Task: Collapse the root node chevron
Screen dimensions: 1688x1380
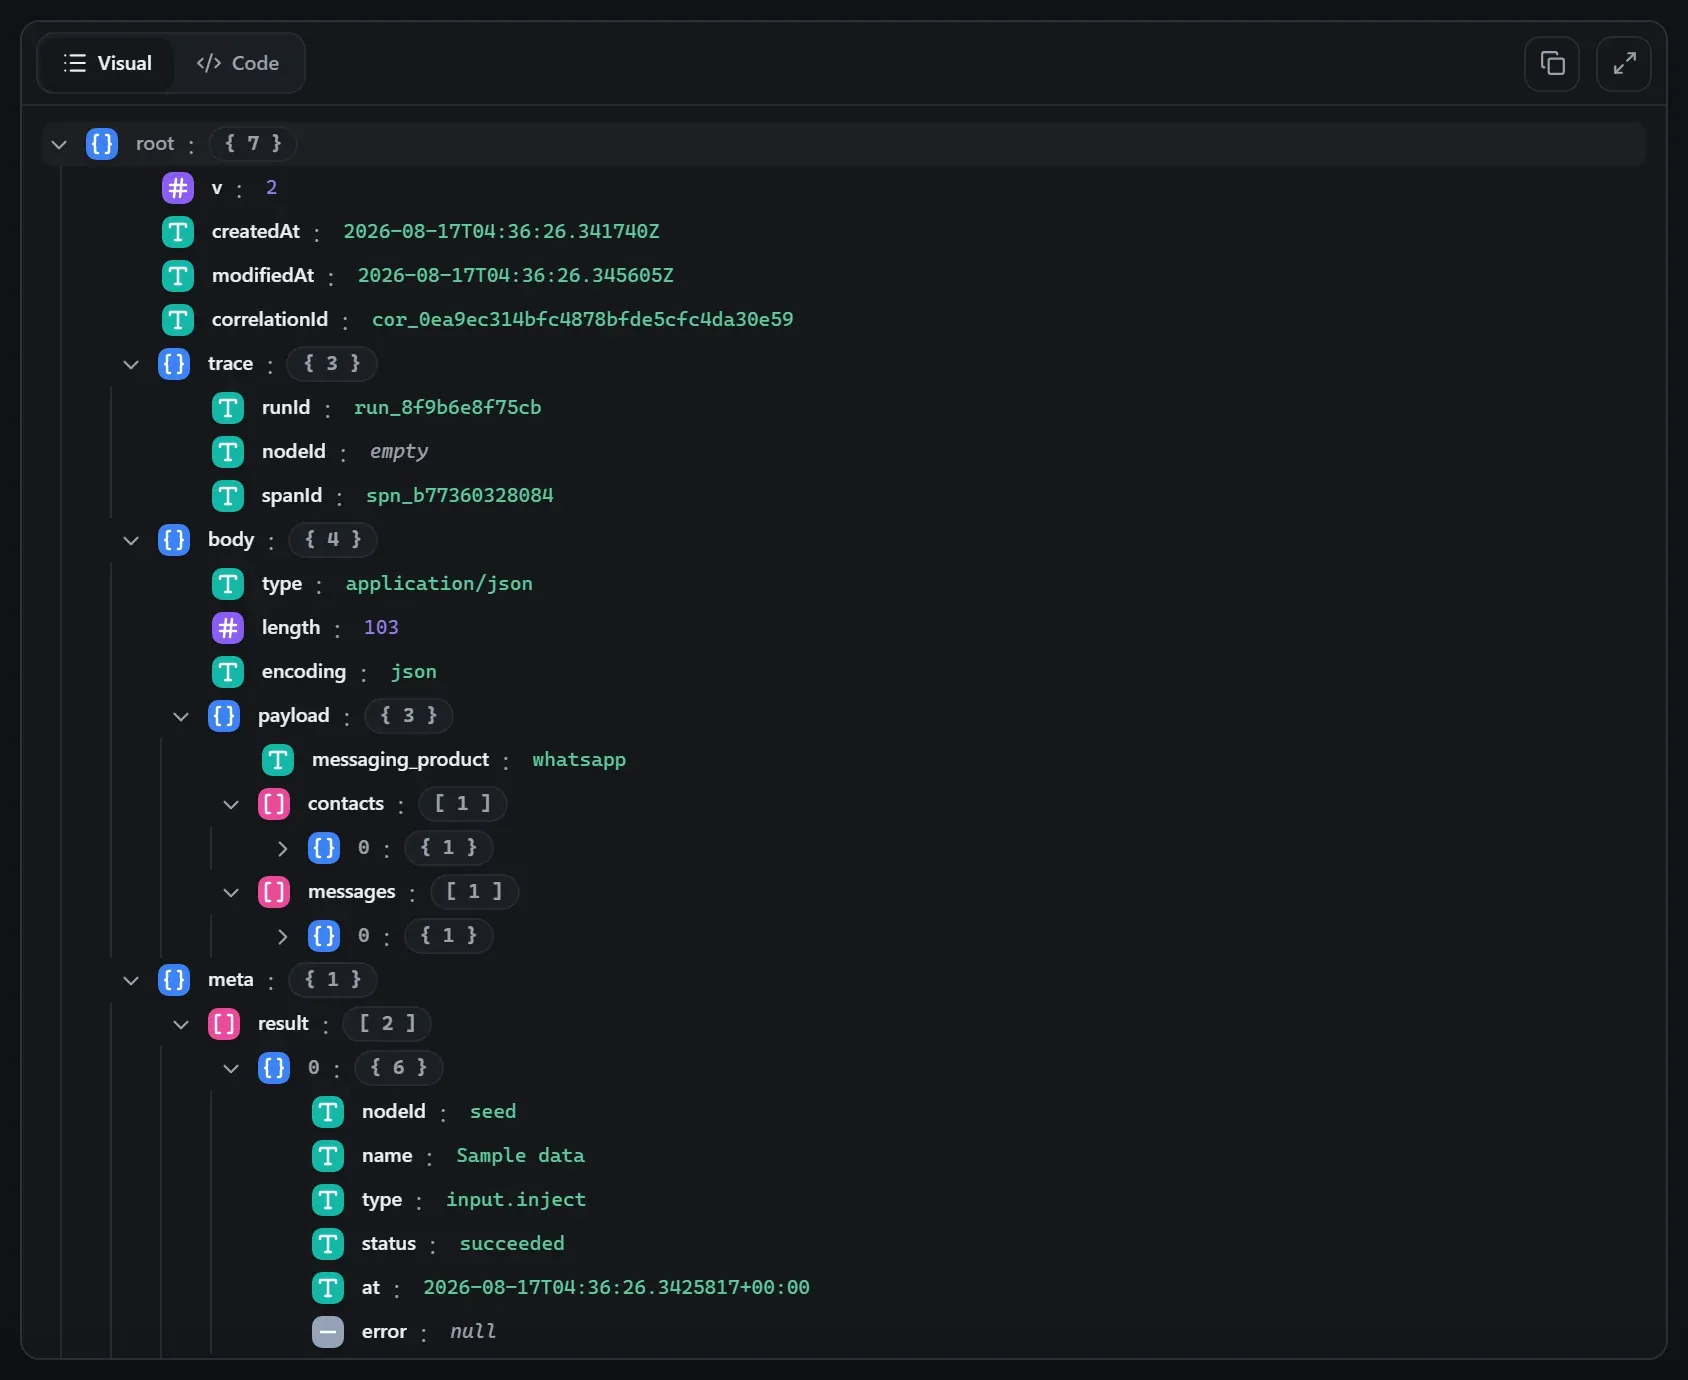Action: point(59,144)
